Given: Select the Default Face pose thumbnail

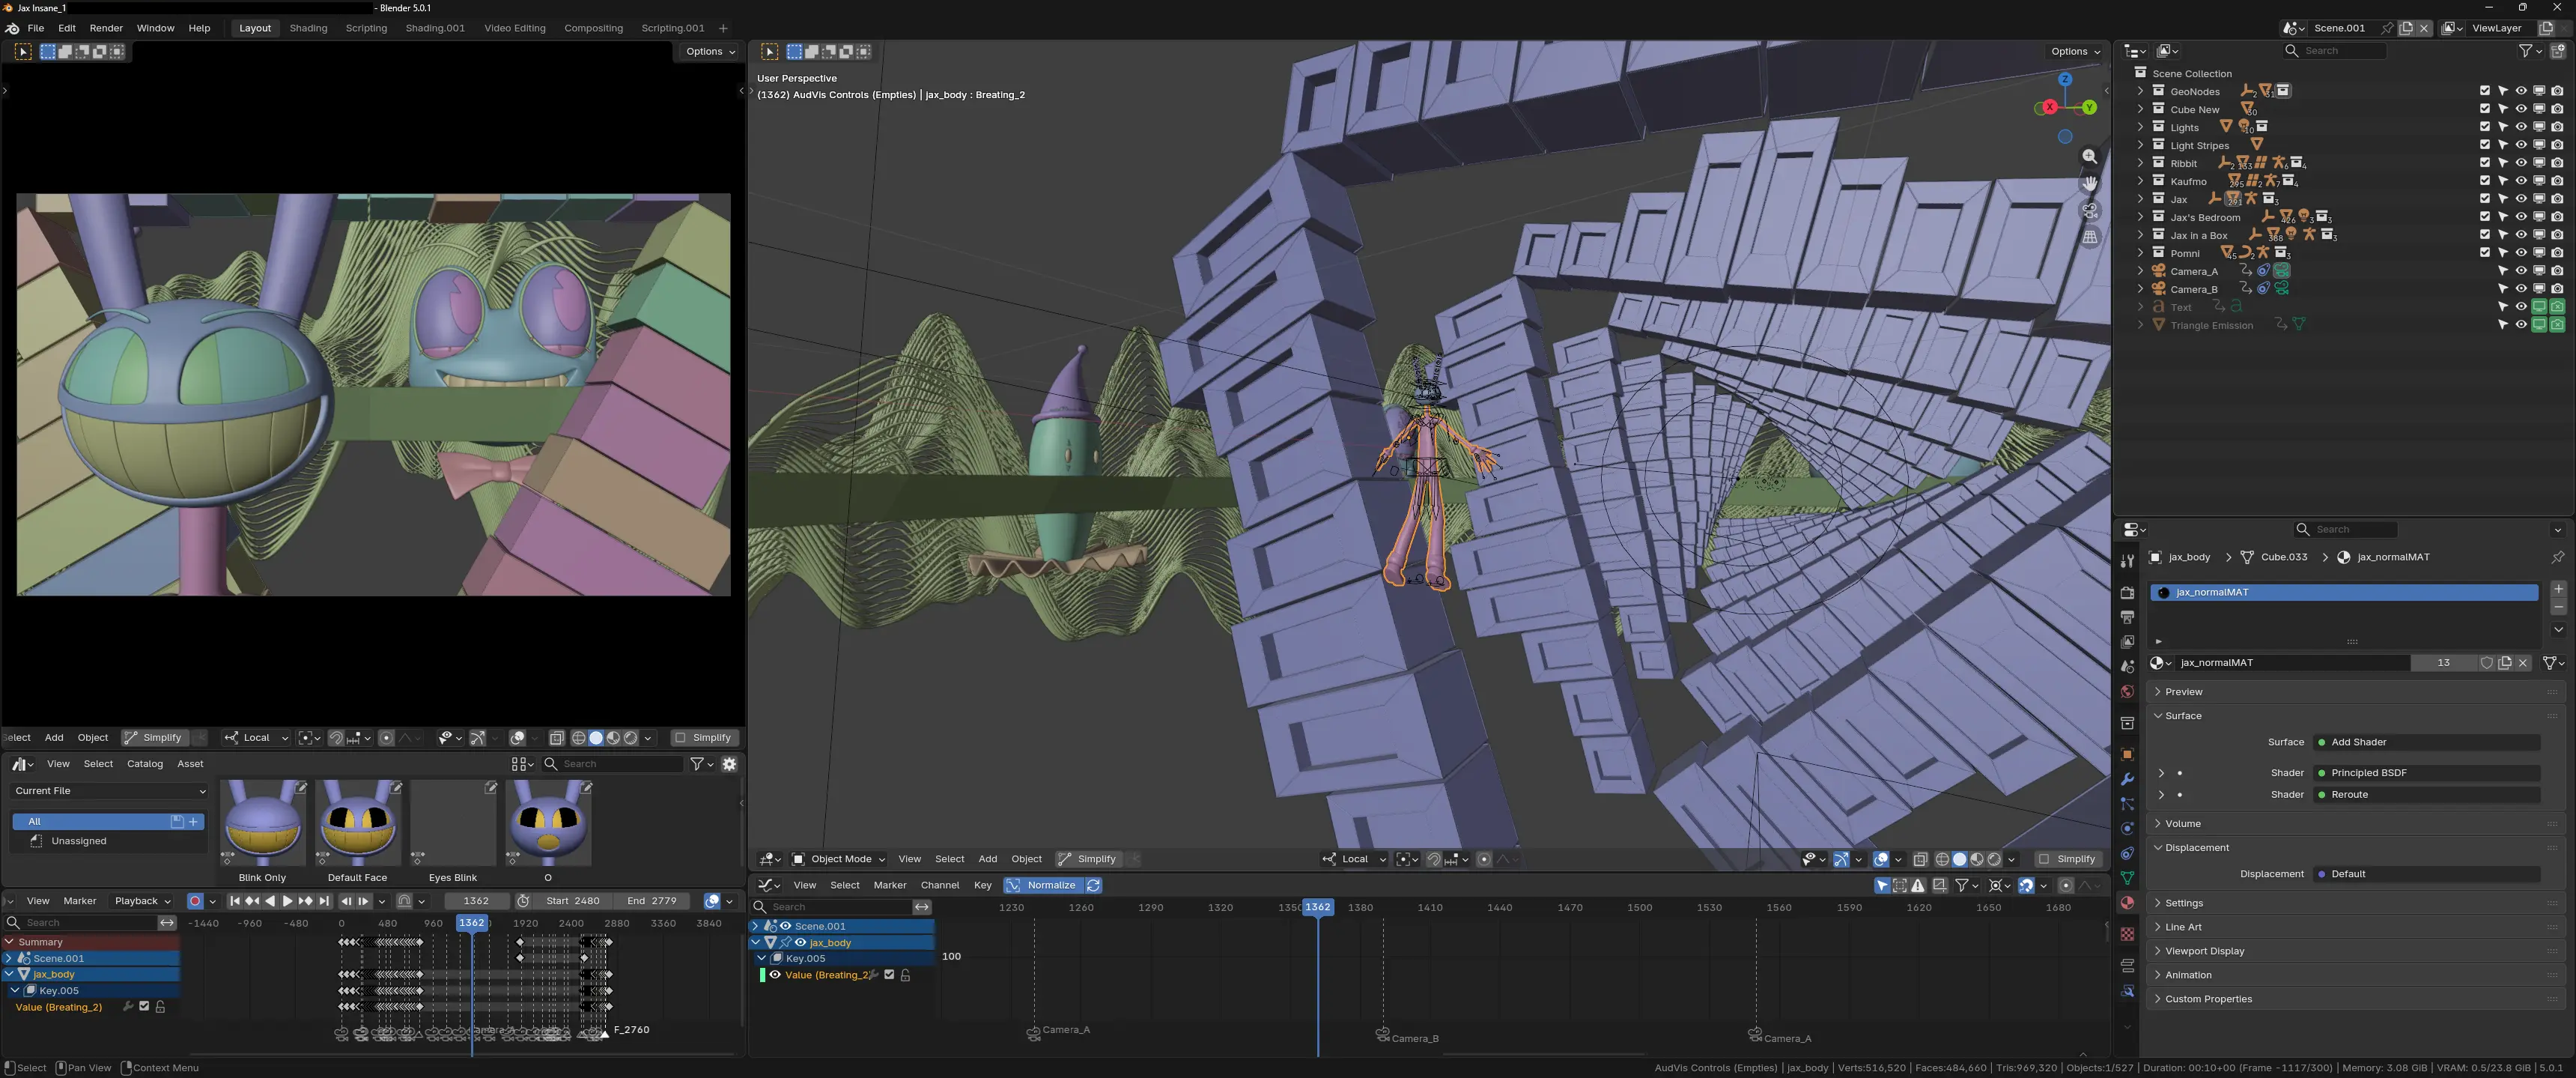Looking at the screenshot, I should (357, 824).
